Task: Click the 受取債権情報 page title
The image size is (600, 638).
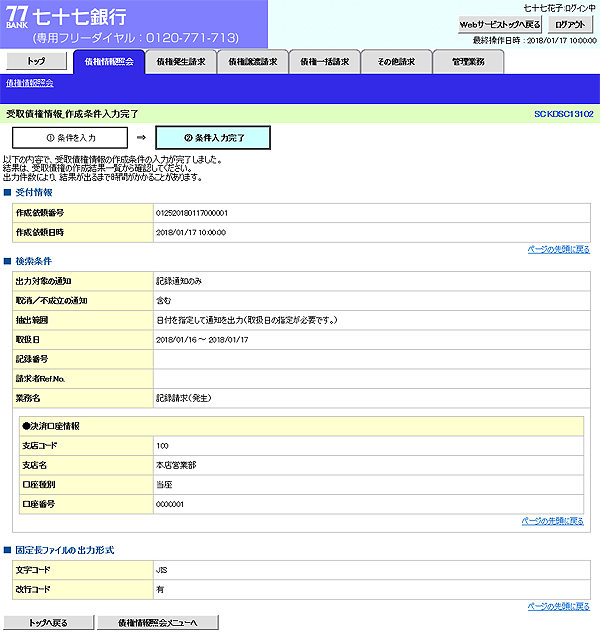Action: pyautogui.click(x=72, y=114)
